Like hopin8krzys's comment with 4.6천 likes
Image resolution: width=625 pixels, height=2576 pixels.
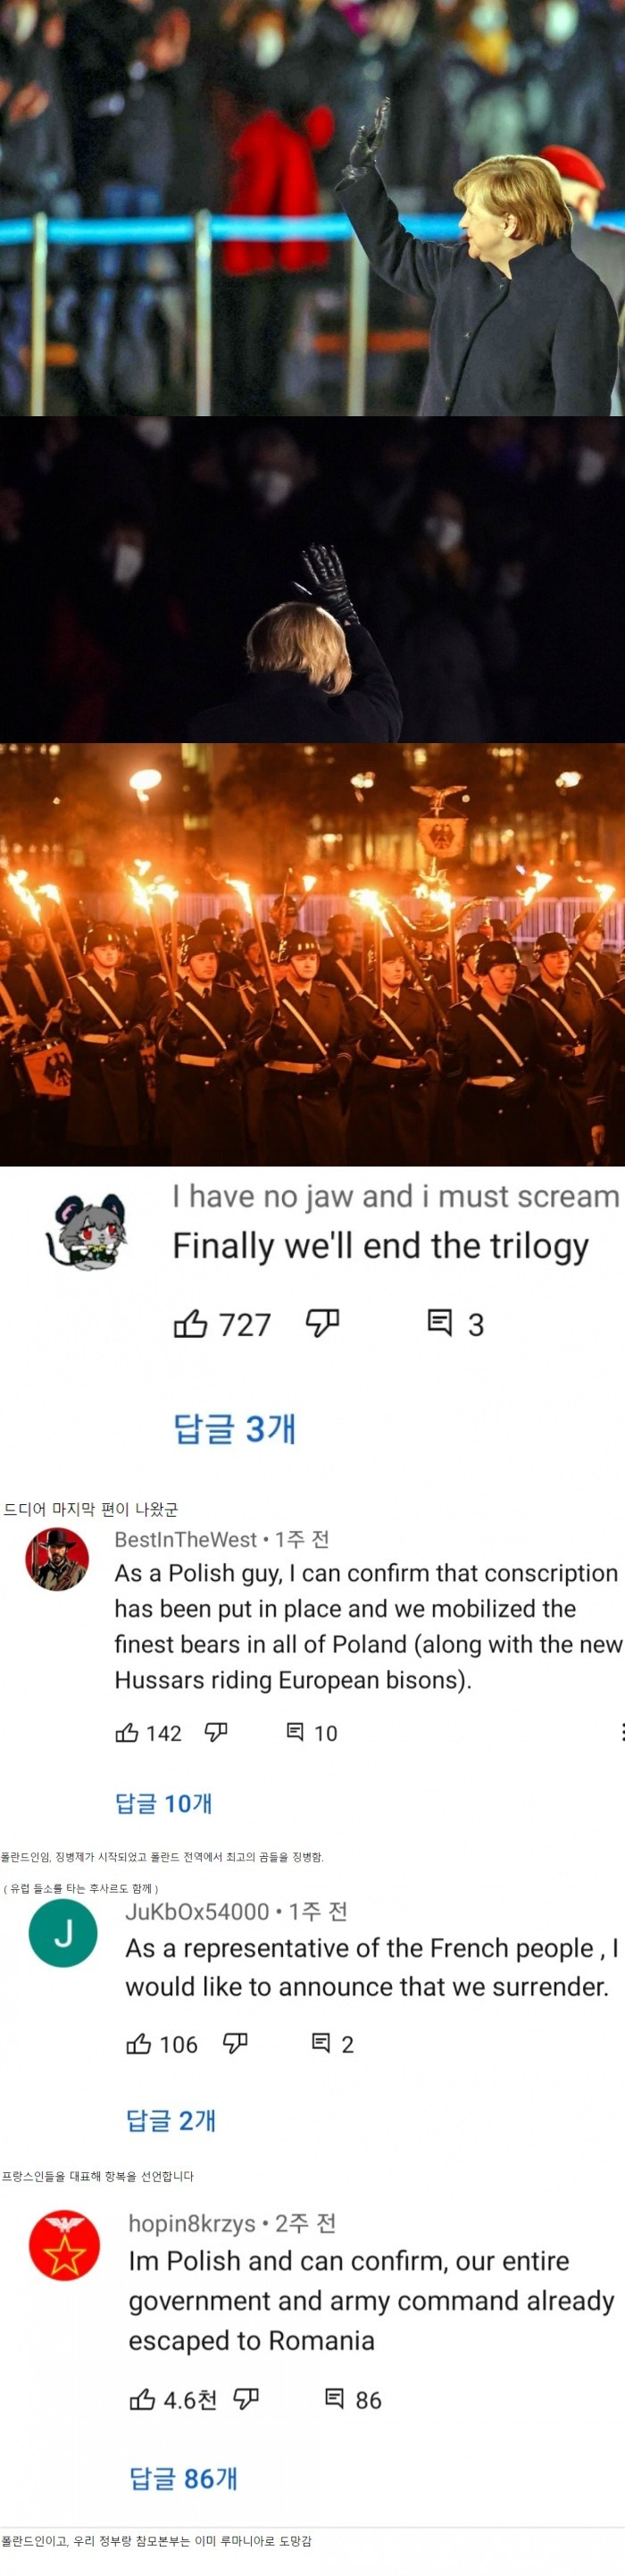click(x=142, y=2399)
